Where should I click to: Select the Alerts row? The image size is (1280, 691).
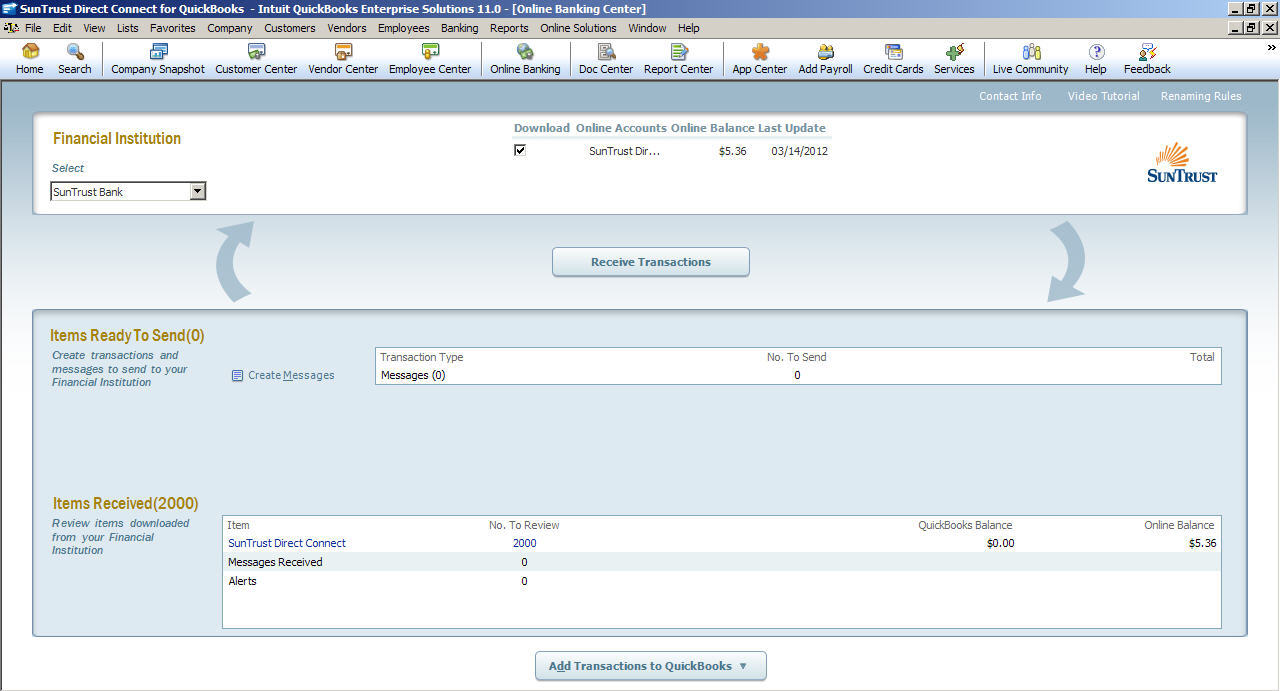pyautogui.click(x=721, y=581)
